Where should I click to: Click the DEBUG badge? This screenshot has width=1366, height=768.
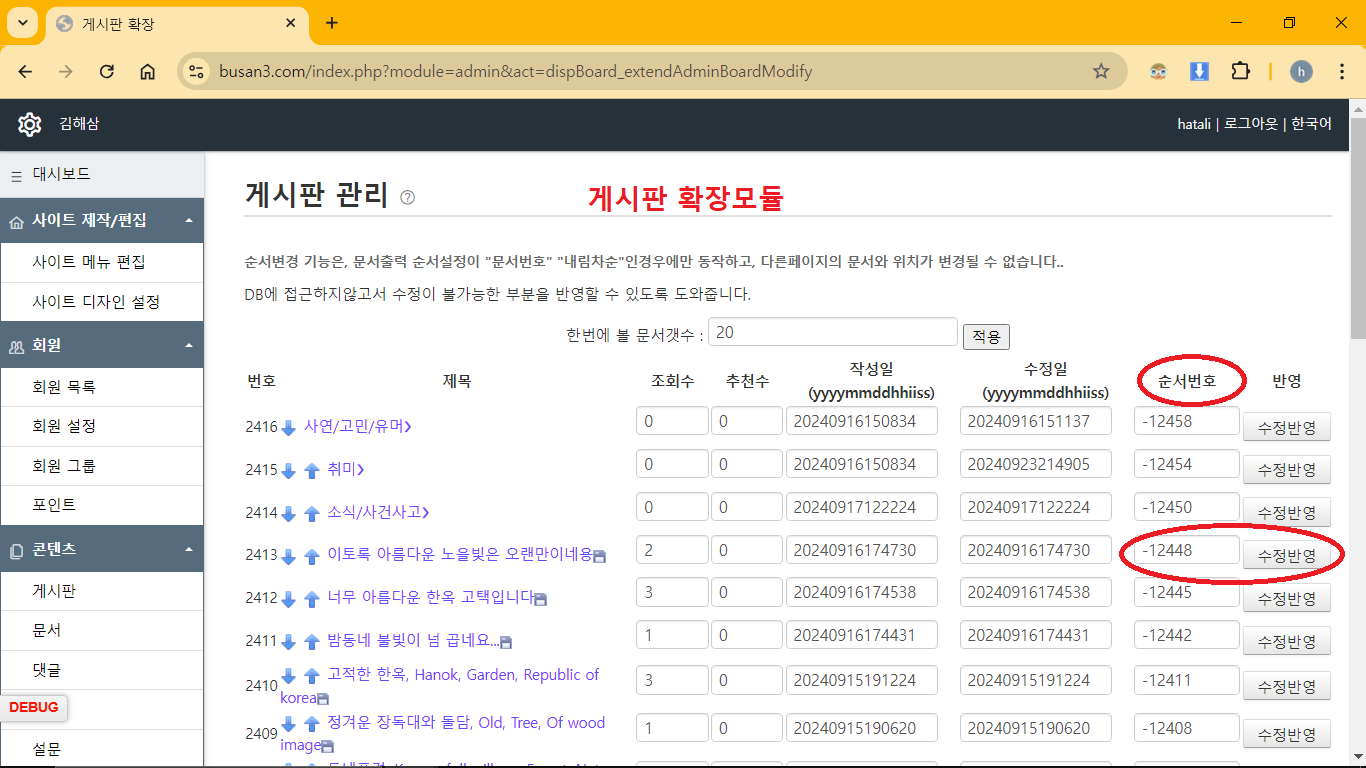pyautogui.click(x=34, y=707)
